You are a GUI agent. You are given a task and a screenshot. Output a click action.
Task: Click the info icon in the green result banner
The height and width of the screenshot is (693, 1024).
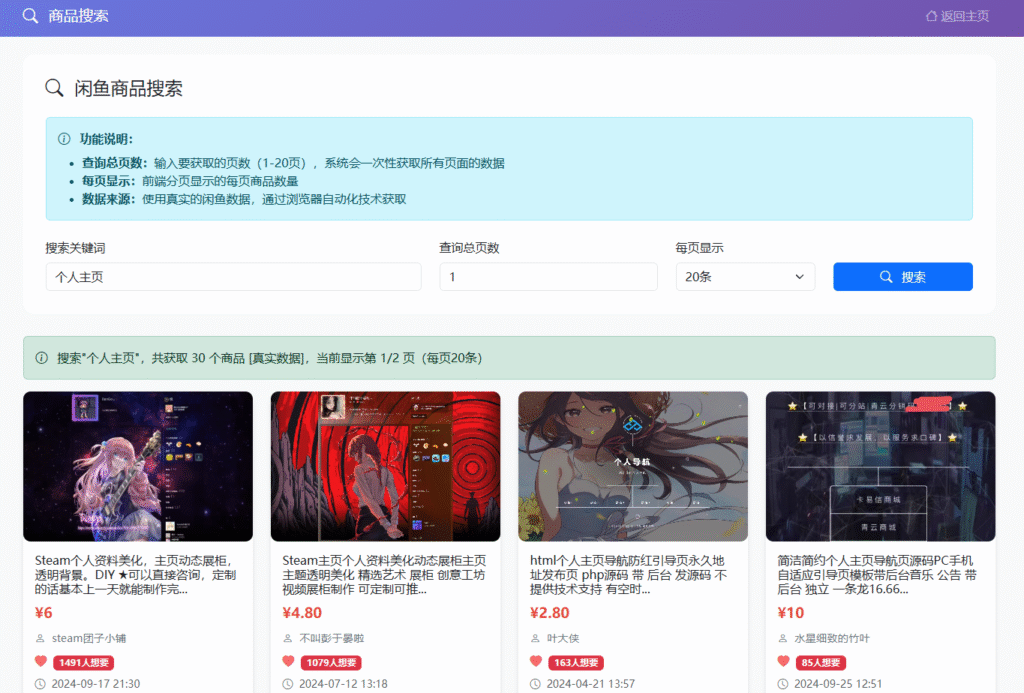[42, 358]
